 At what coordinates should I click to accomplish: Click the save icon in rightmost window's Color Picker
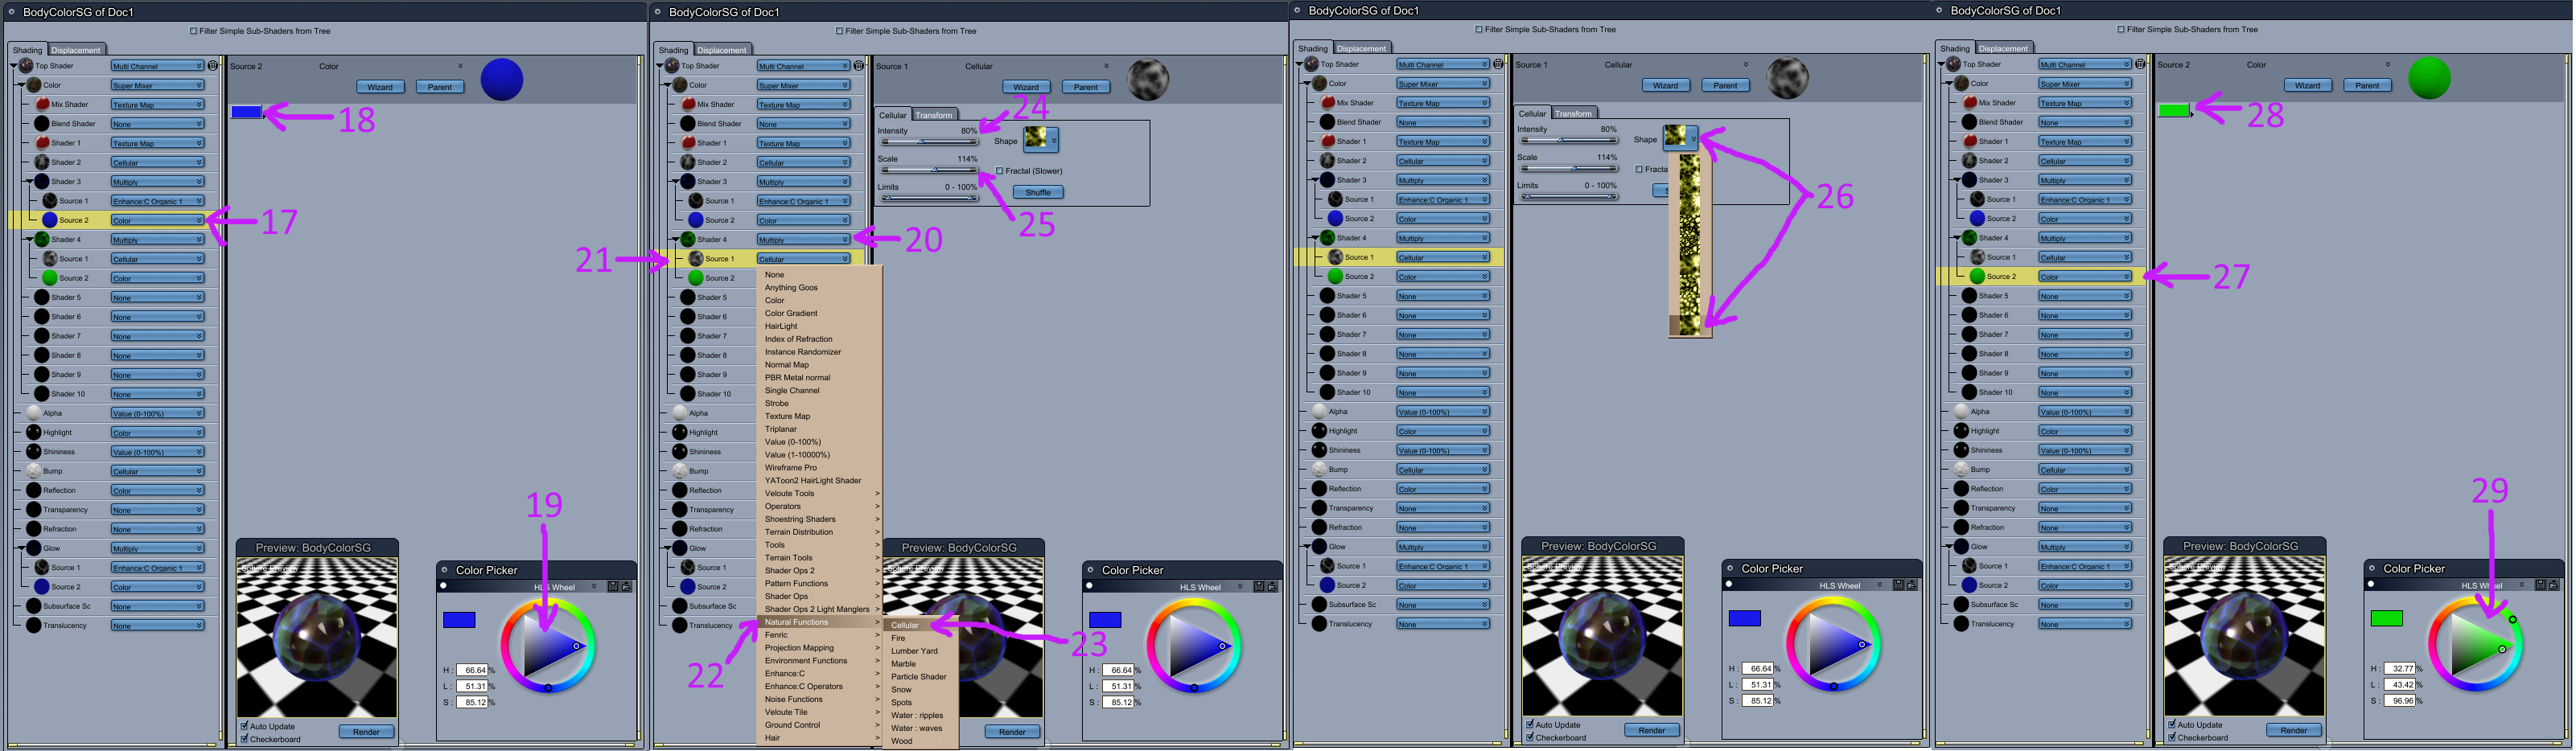coord(2540,585)
